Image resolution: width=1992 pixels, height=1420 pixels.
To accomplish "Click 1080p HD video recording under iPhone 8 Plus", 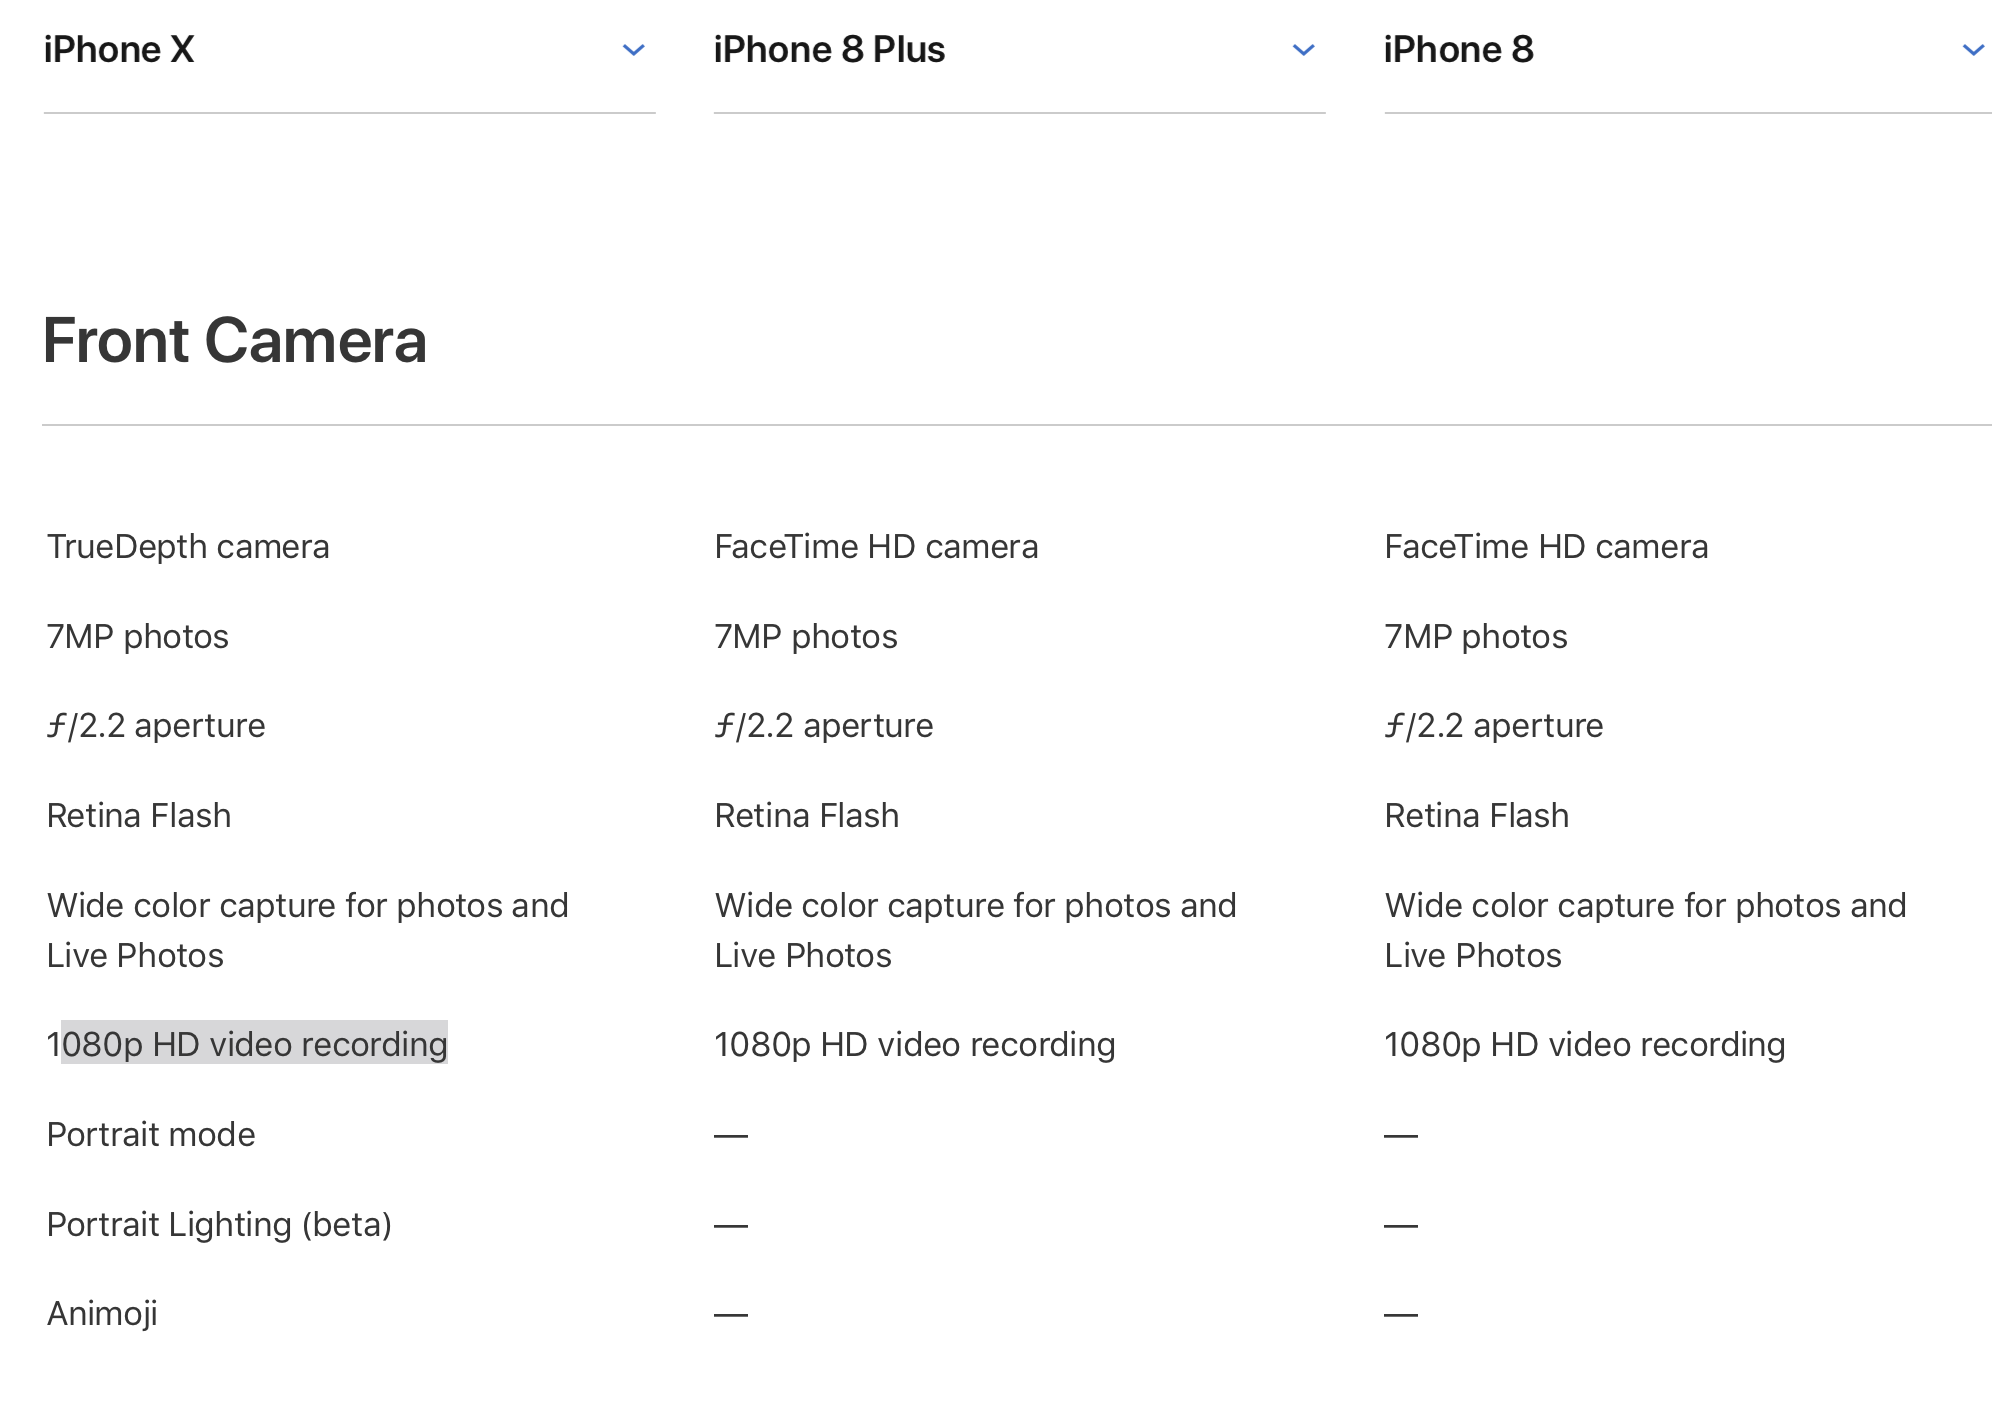I will pos(915,1044).
